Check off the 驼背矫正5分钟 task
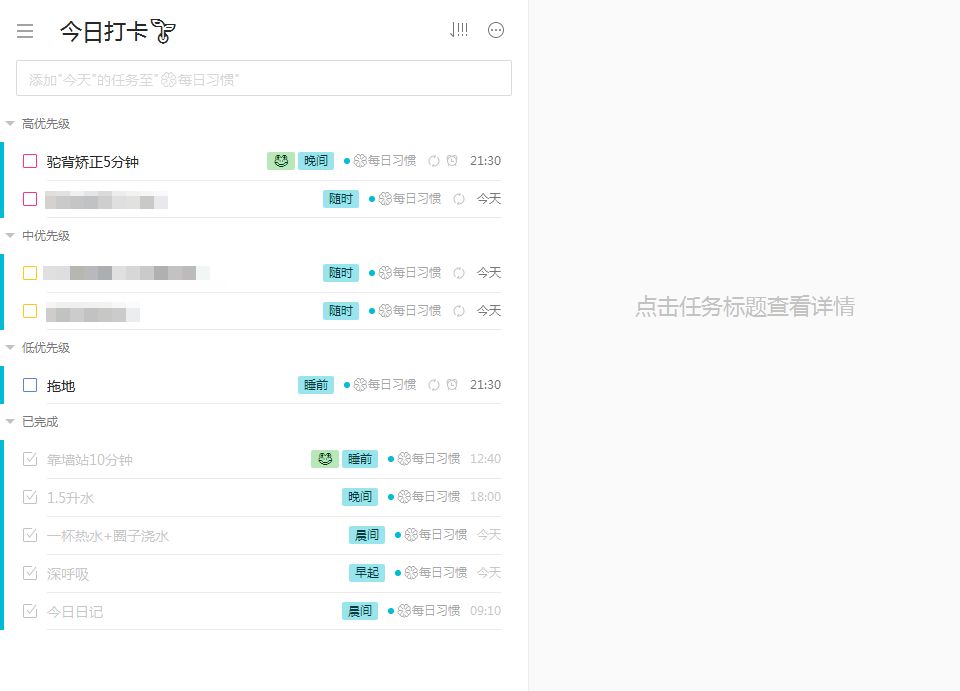Viewport: 960px width, 691px height. click(30, 161)
